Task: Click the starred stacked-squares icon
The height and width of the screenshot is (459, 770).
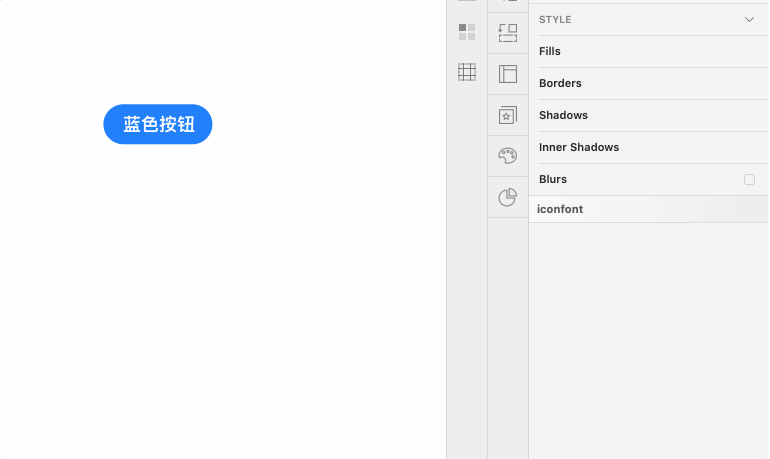Action: (x=508, y=115)
